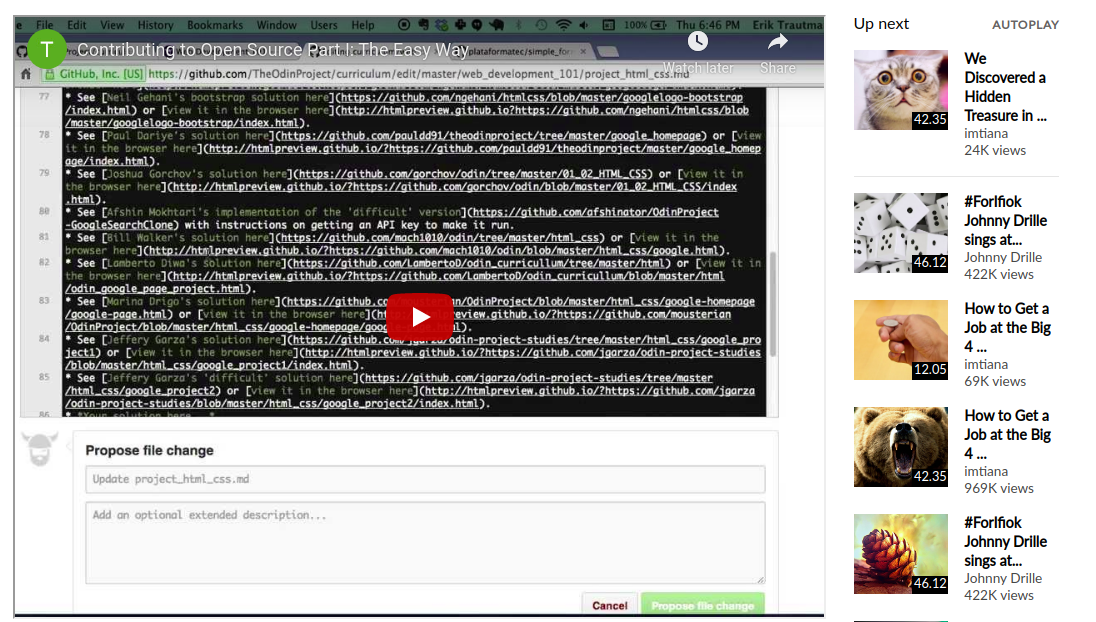Open a new tab with the blank tab button
Viewport: 1096px width, 622px height.
tap(607, 51)
